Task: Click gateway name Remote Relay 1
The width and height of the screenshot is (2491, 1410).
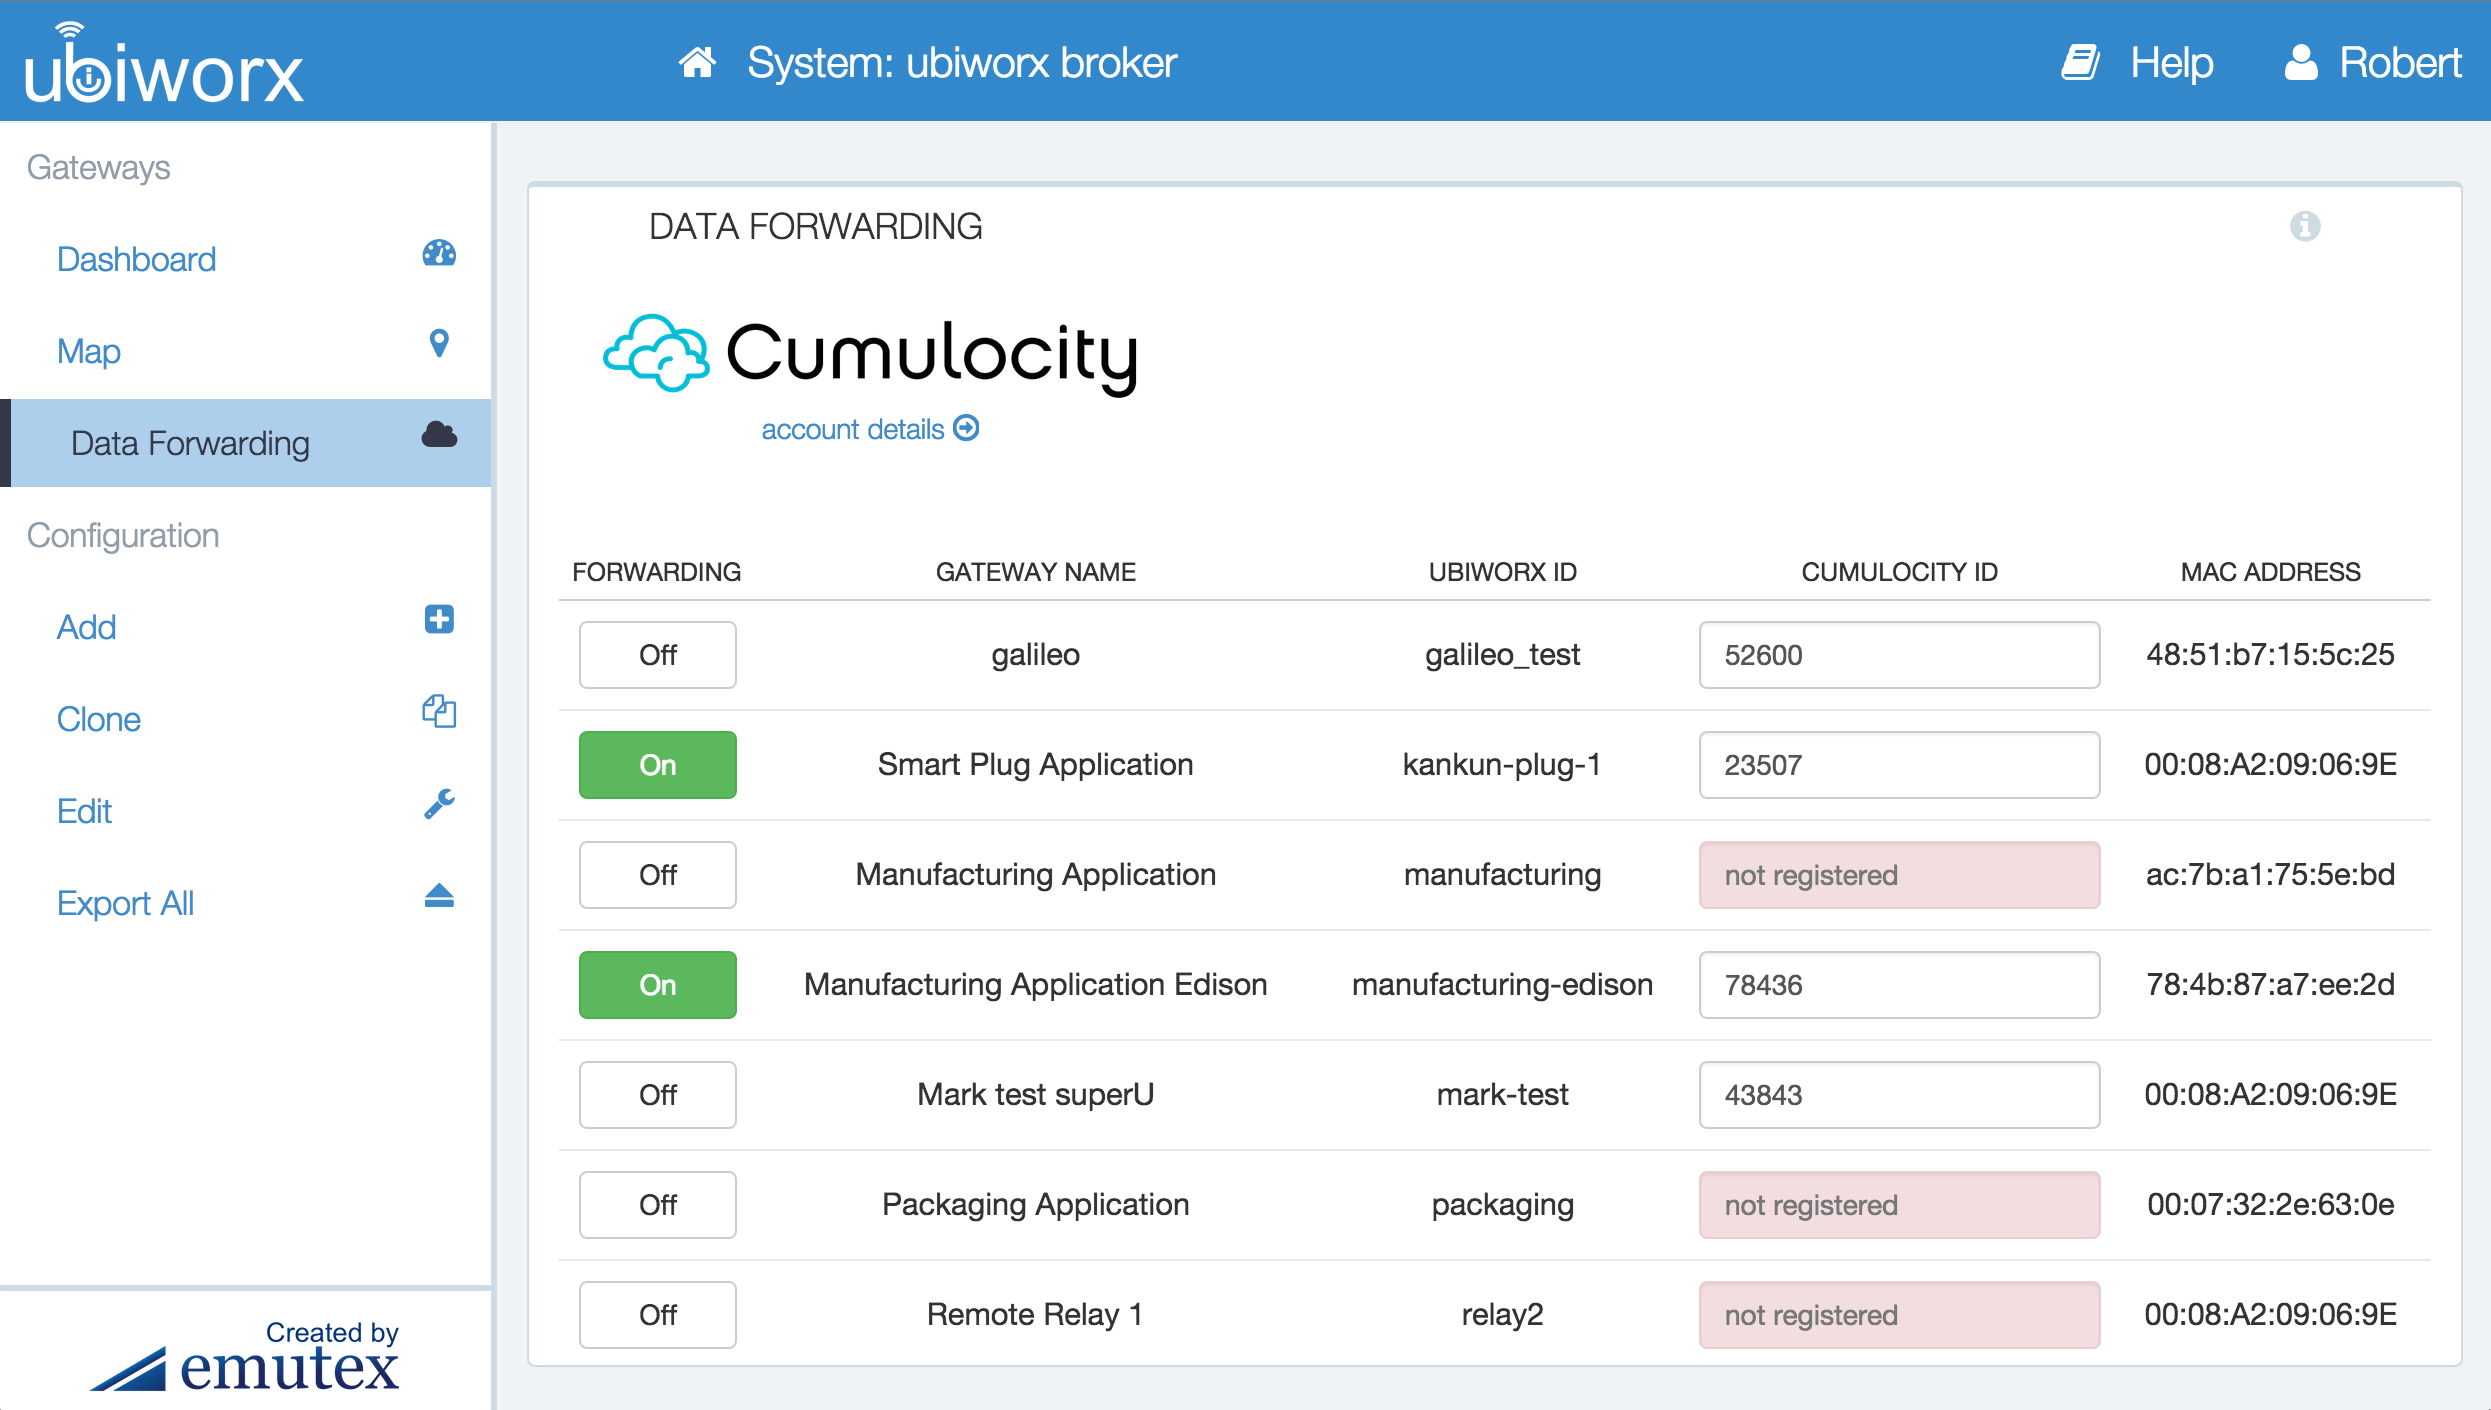Action: [x=1035, y=1314]
